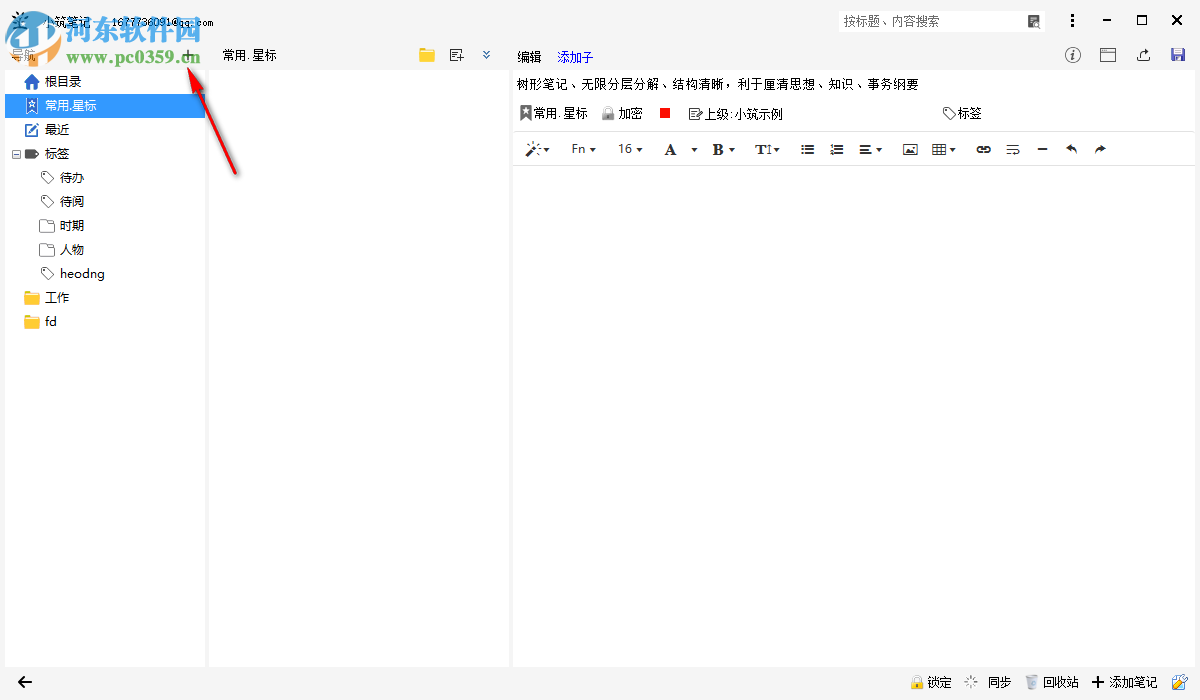
Task: Follow the 上级:小筑示例 parent link
Action: 735,113
